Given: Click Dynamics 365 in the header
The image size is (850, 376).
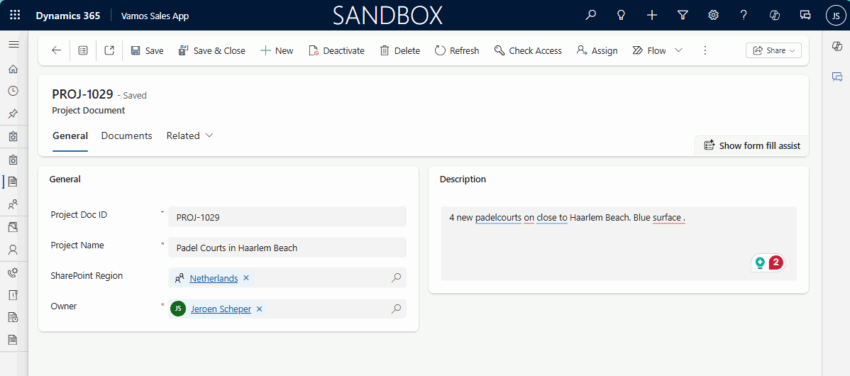Looking at the screenshot, I should pos(68,16).
